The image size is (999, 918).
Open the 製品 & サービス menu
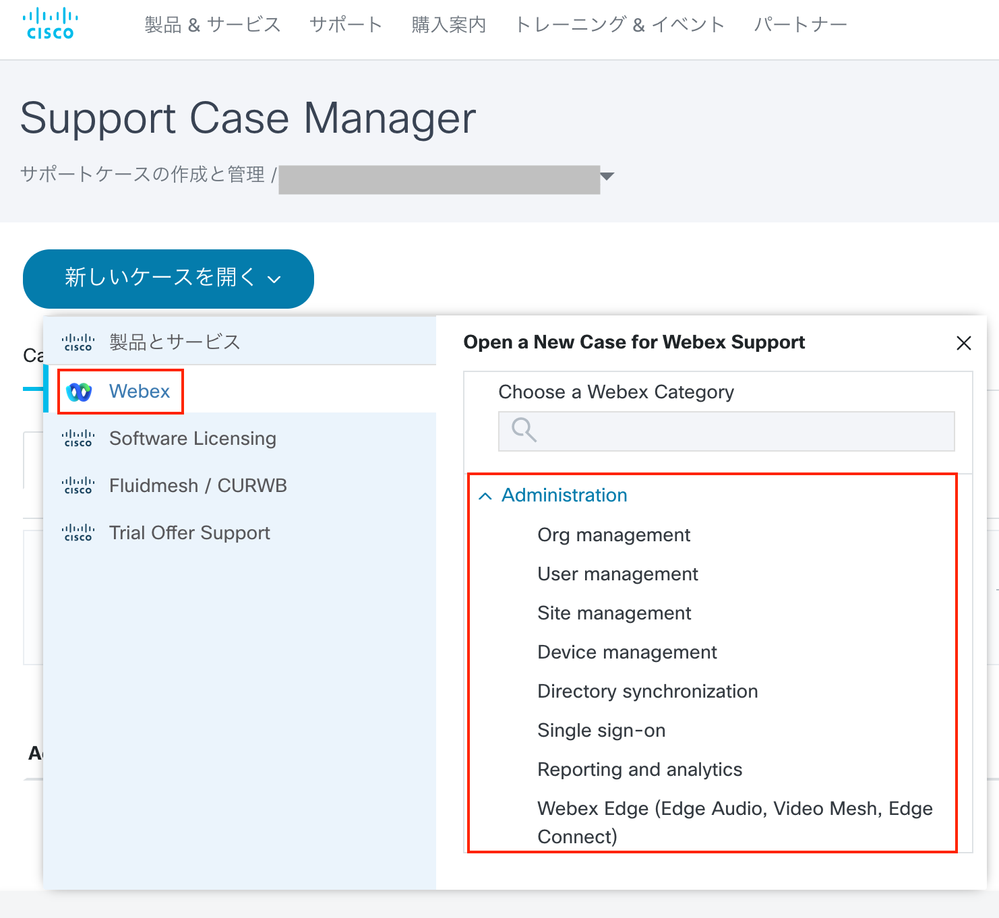pos(212,25)
